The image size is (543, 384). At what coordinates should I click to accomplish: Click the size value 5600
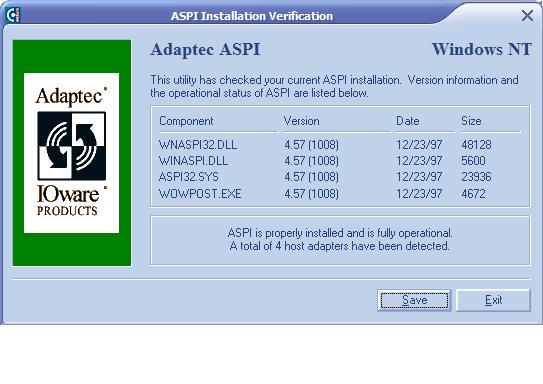(473, 161)
